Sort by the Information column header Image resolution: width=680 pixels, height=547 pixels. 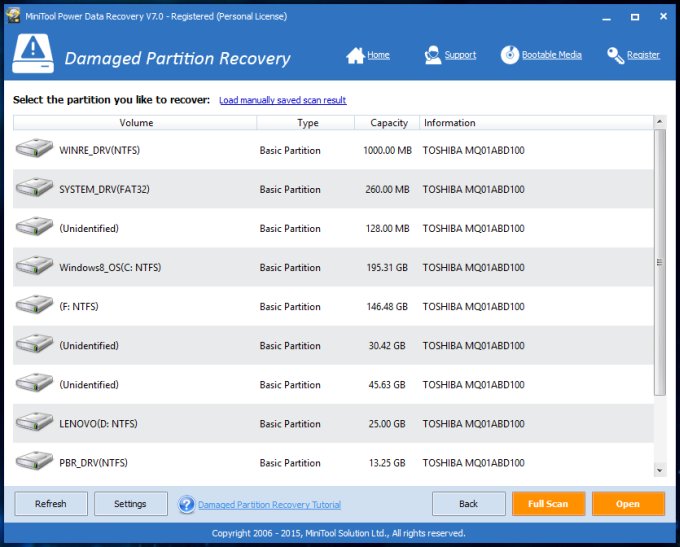coord(536,123)
